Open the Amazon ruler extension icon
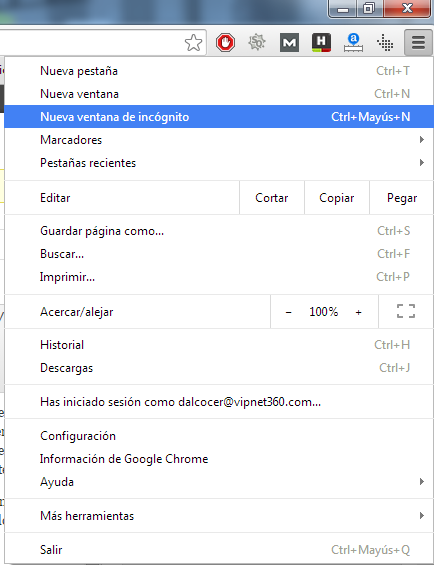Screen dimensions: 434x565 [353, 43]
